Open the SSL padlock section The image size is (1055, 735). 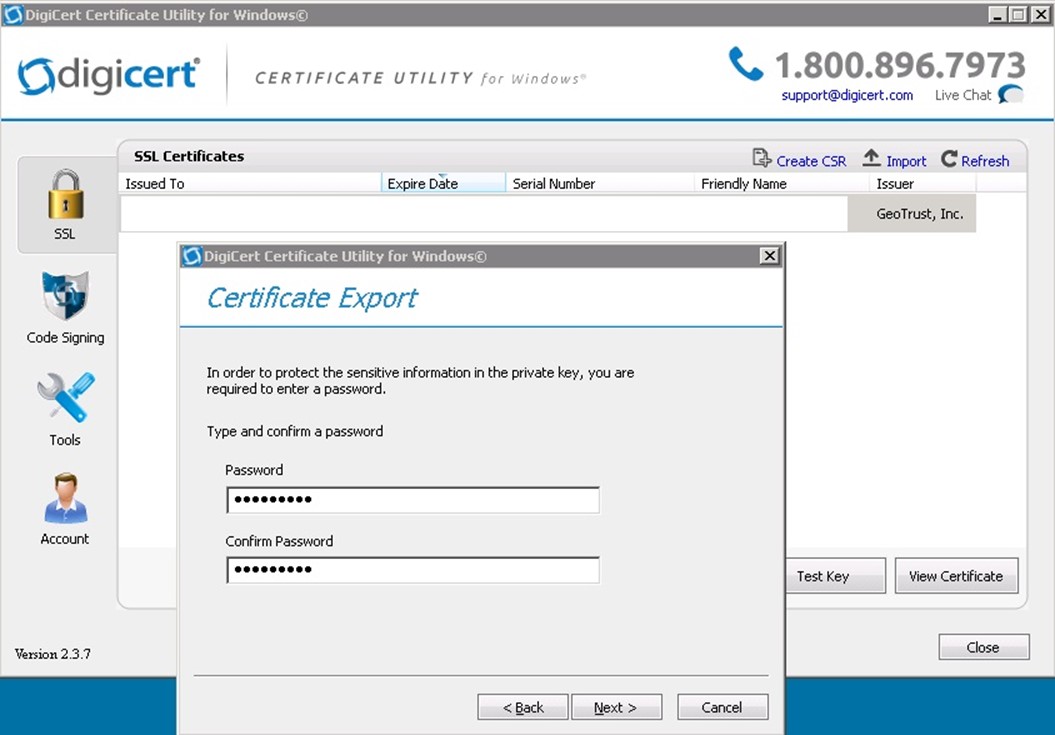[x=65, y=205]
